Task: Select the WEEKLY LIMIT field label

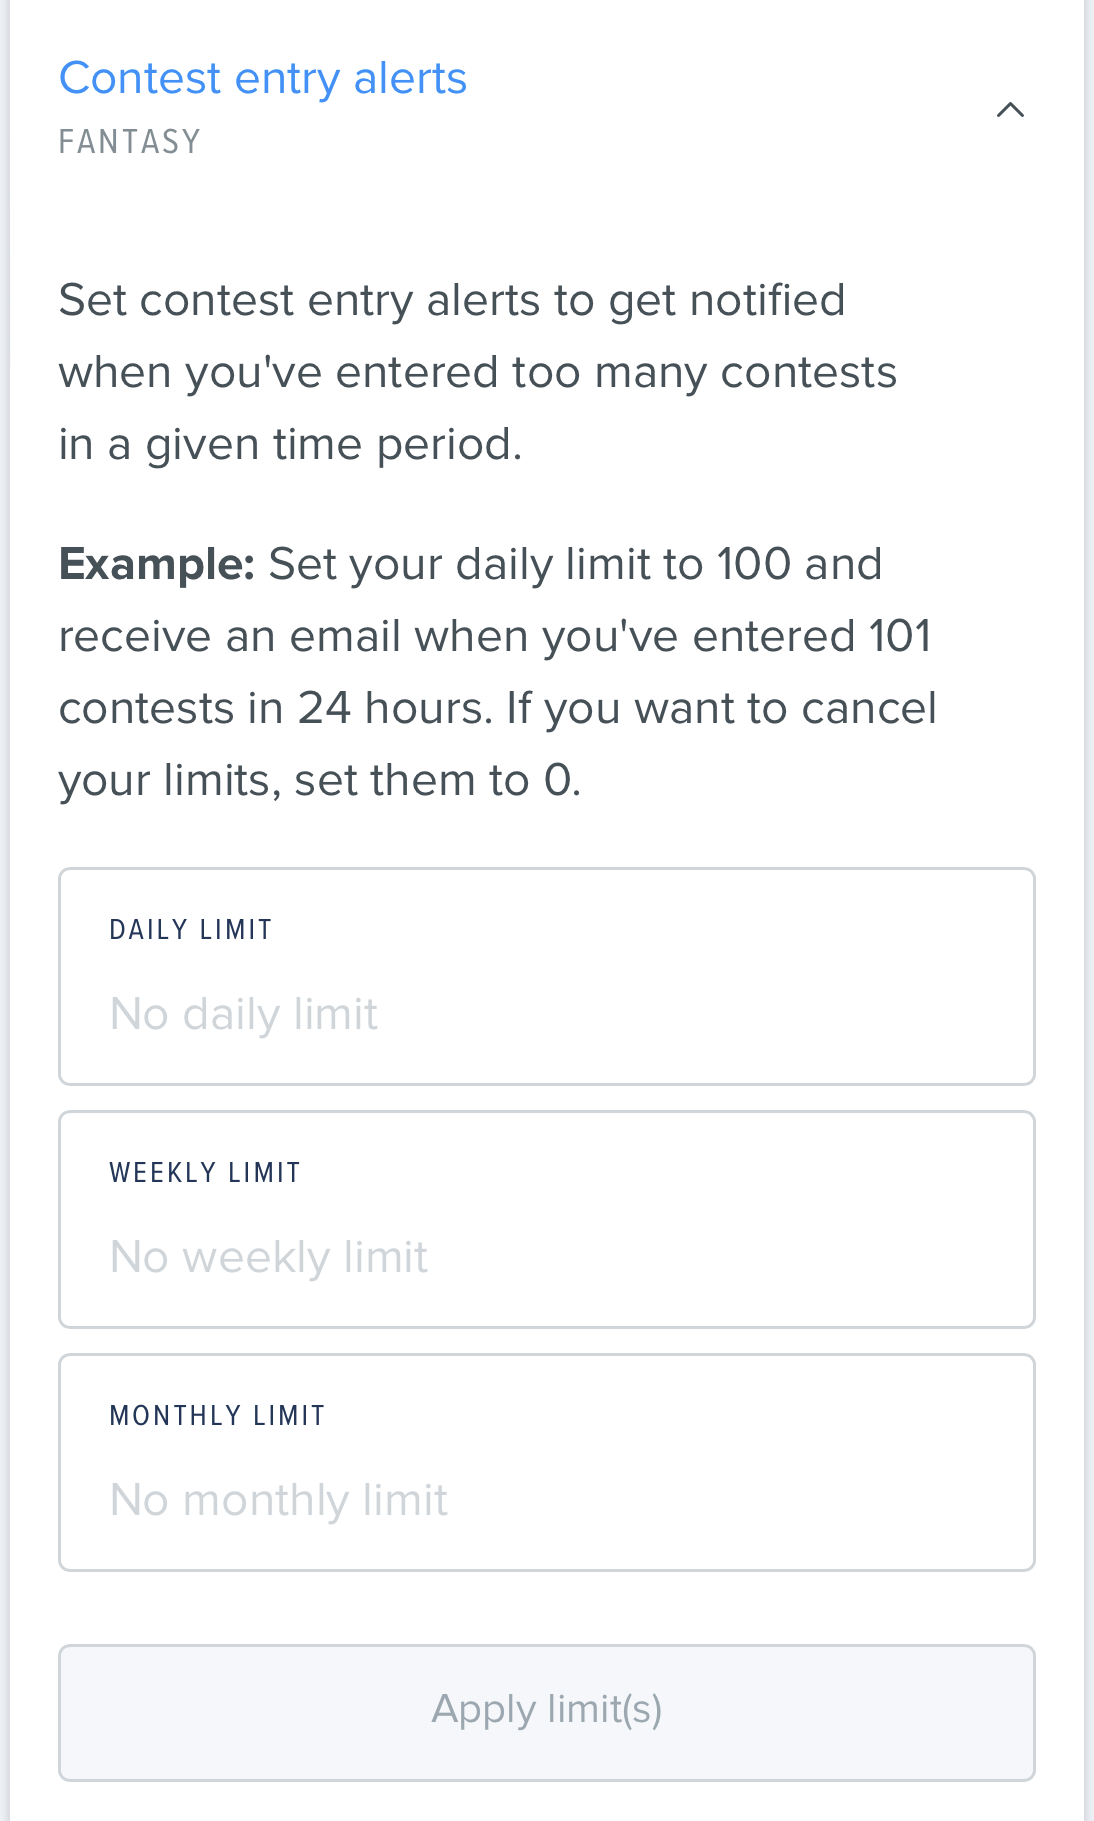Action: tap(205, 1171)
